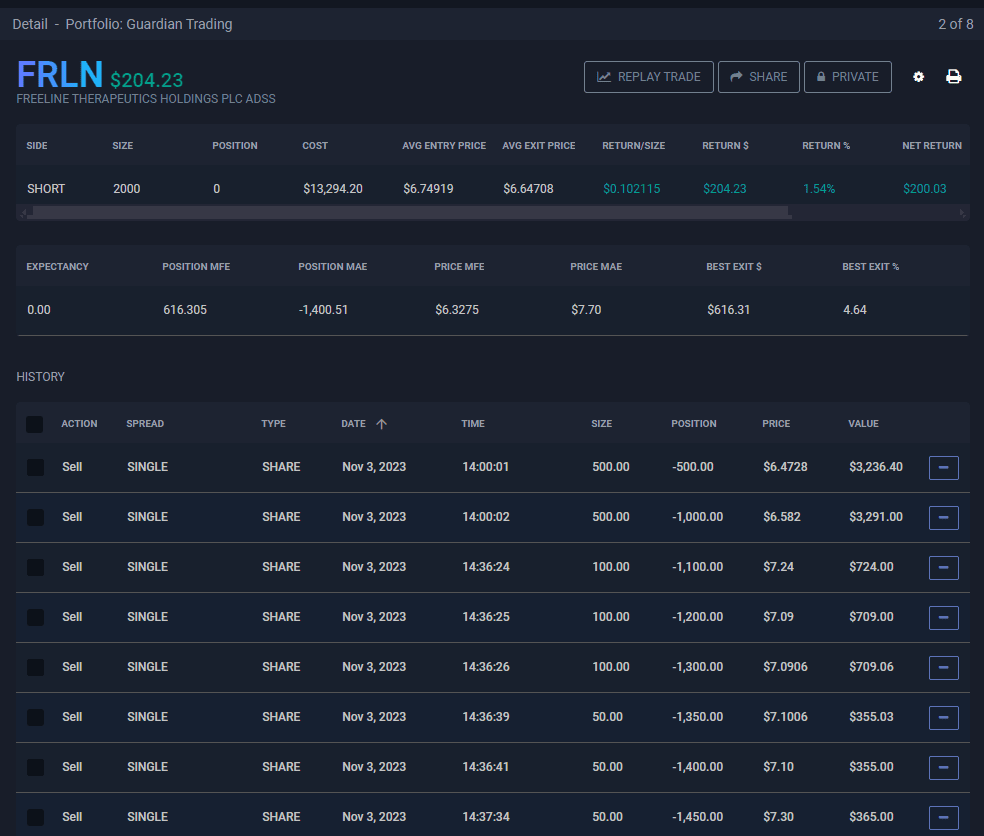This screenshot has width=984, height=836.
Task: Sort history by the Date column arrow
Action: click(381, 424)
